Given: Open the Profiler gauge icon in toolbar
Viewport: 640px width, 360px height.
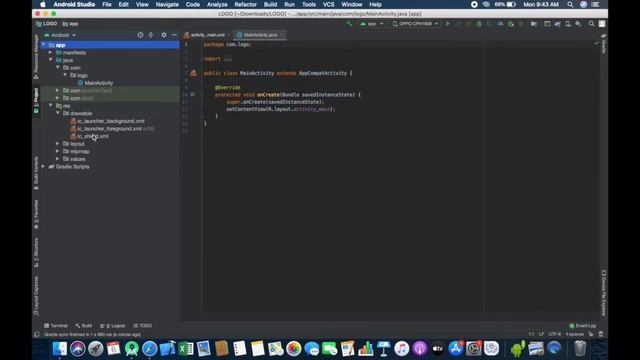Looking at the screenshot, I should pos(500,24).
